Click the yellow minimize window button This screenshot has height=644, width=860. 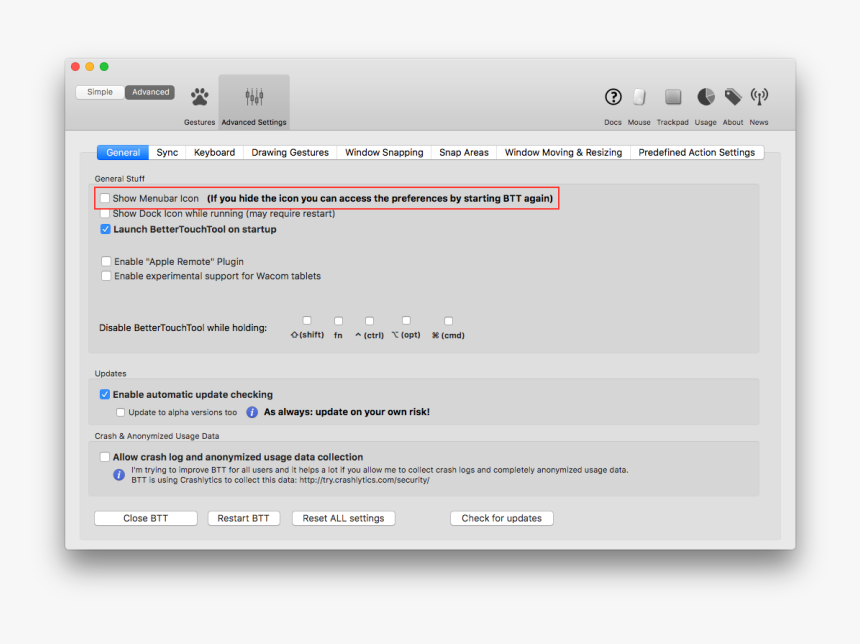90,67
